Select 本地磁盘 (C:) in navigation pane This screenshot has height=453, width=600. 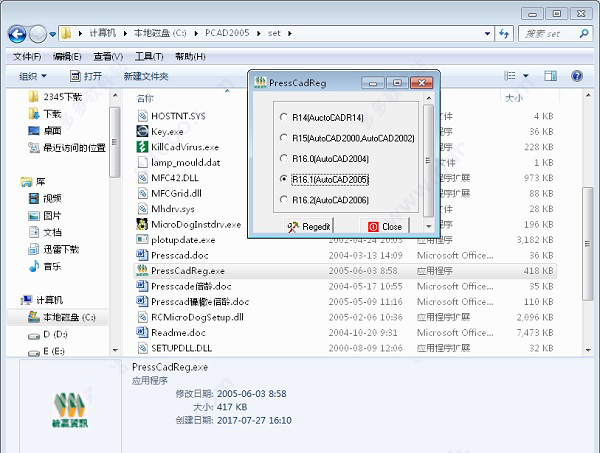click(62, 317)
